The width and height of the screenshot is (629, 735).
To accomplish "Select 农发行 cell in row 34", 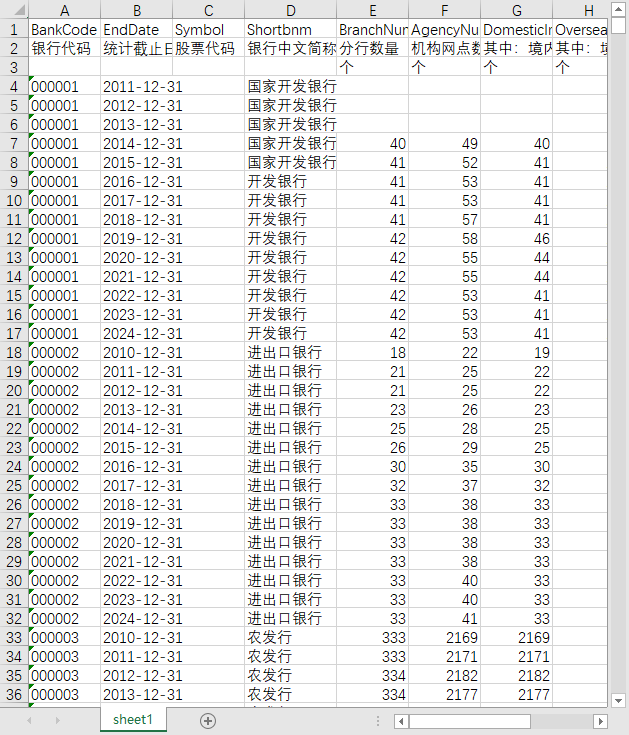I will [291, 656].
